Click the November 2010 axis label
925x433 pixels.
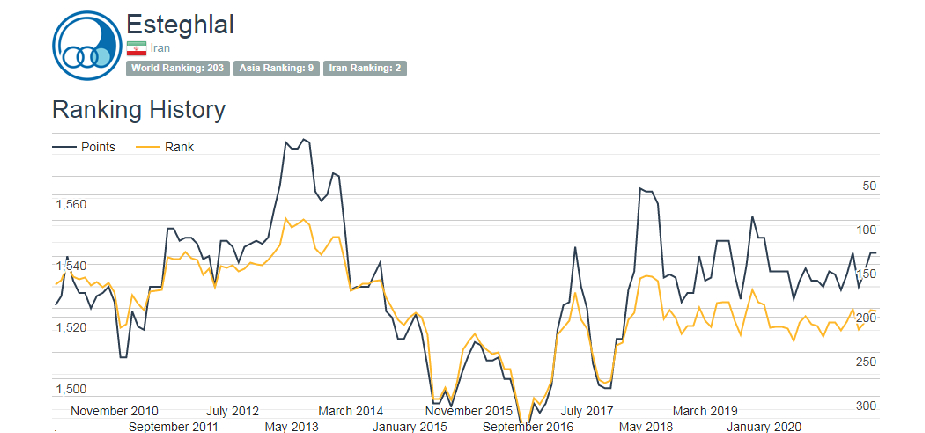pos(114,411)
